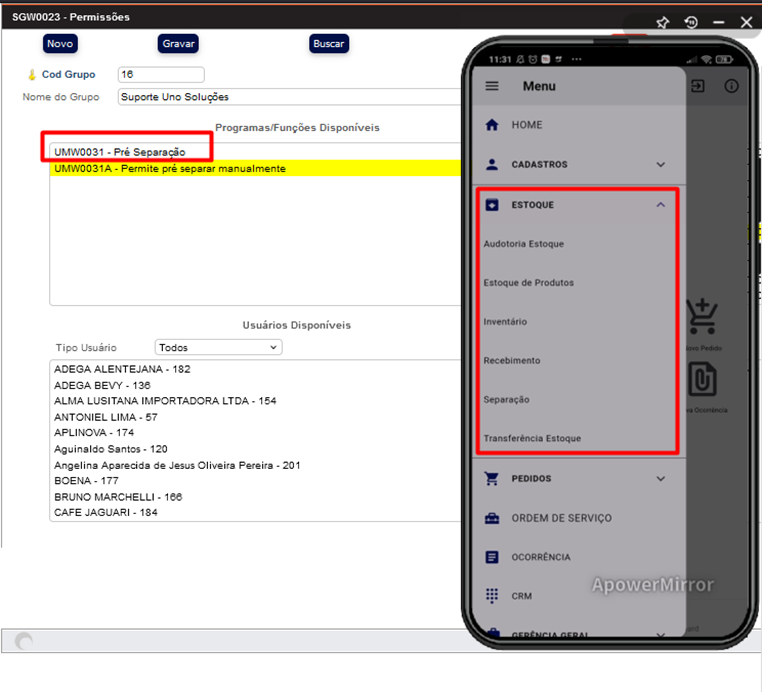Image resolution: width=762 pixels, height=692 pixels.
Task: Click the Buscar button
Action: (x=329, y=43)
